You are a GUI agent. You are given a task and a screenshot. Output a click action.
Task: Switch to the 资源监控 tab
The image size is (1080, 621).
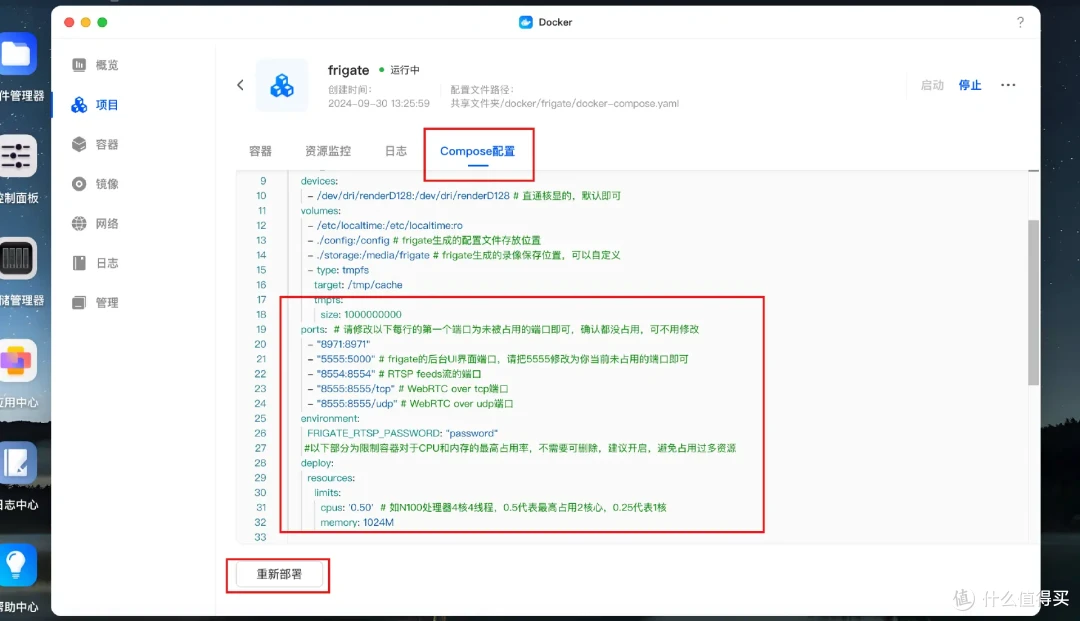[328, 151]
